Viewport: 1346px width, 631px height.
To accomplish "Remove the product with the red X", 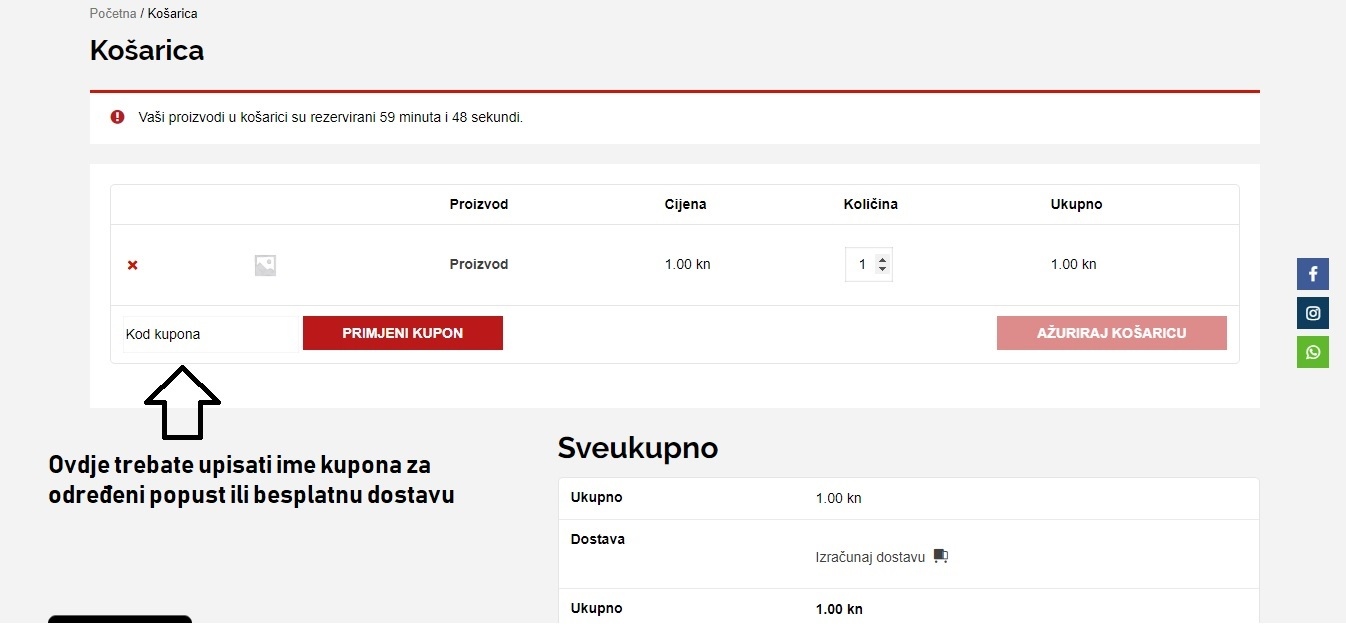I will click(132, 265).
